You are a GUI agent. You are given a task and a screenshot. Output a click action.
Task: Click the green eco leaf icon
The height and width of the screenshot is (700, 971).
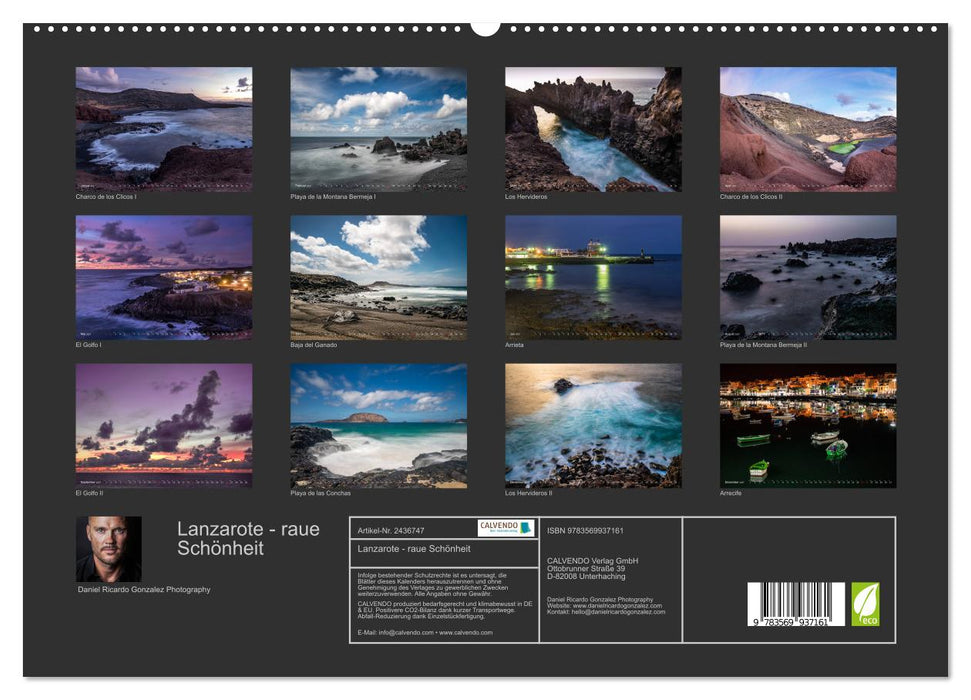click(x=865, y=604)
